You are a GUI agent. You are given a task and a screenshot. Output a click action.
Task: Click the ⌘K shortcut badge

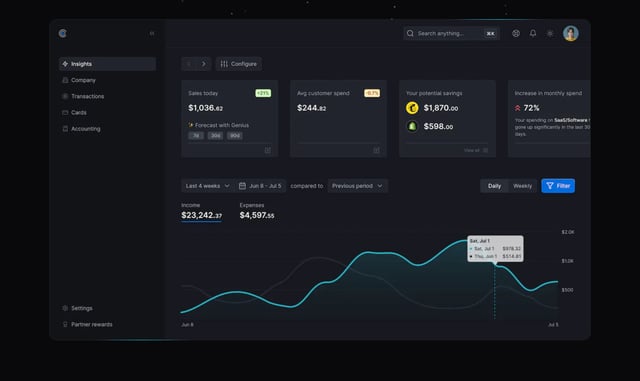pyautogui.click(x=490, y=33)
